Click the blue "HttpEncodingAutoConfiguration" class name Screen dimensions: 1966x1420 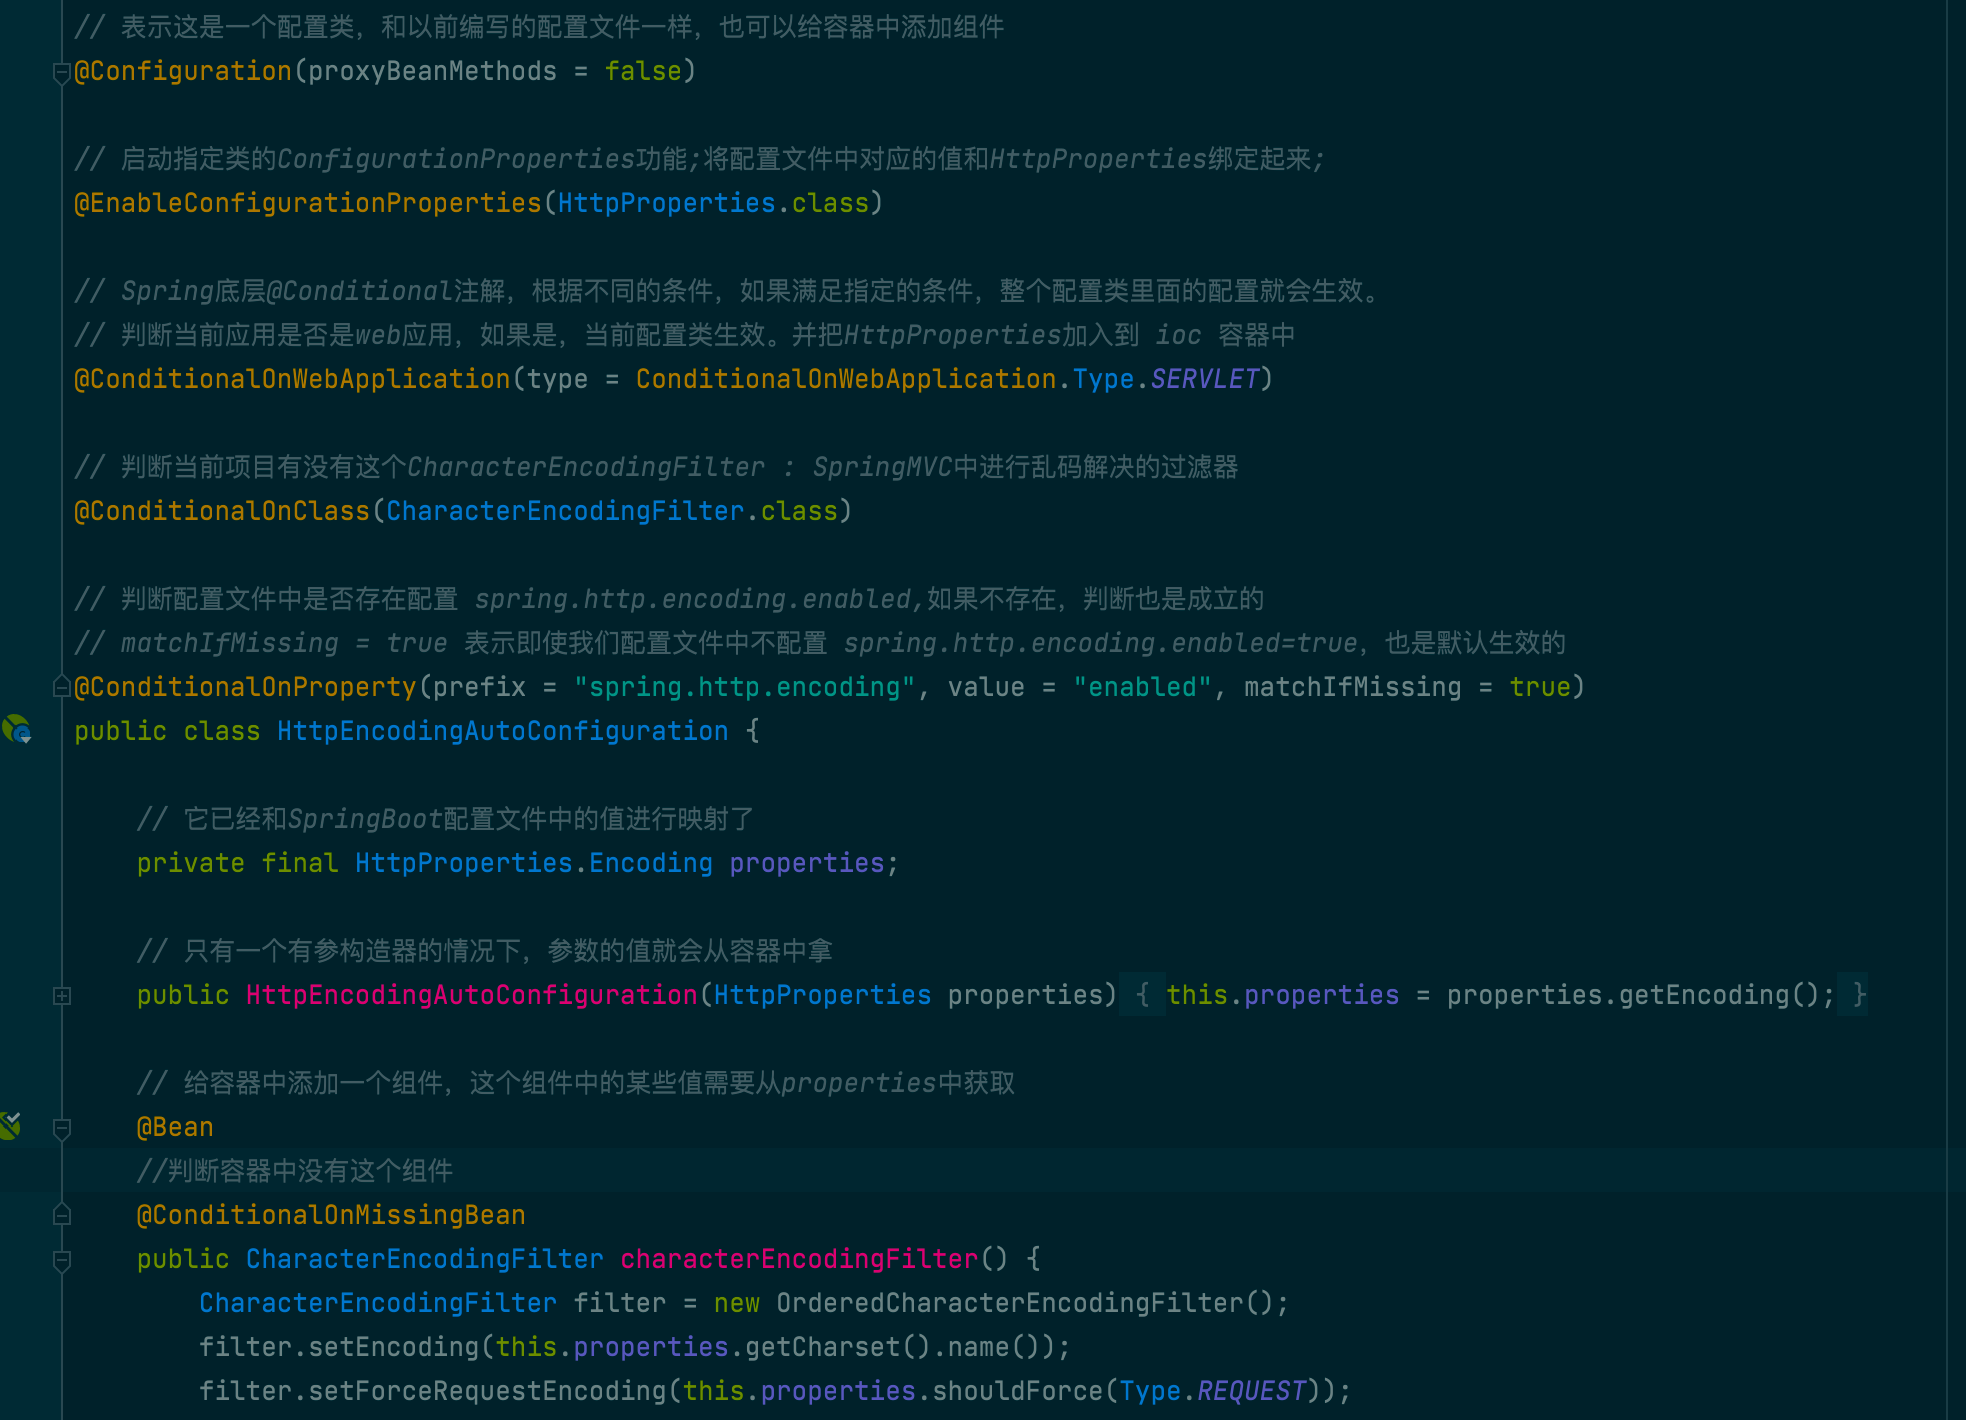(503, 731)
